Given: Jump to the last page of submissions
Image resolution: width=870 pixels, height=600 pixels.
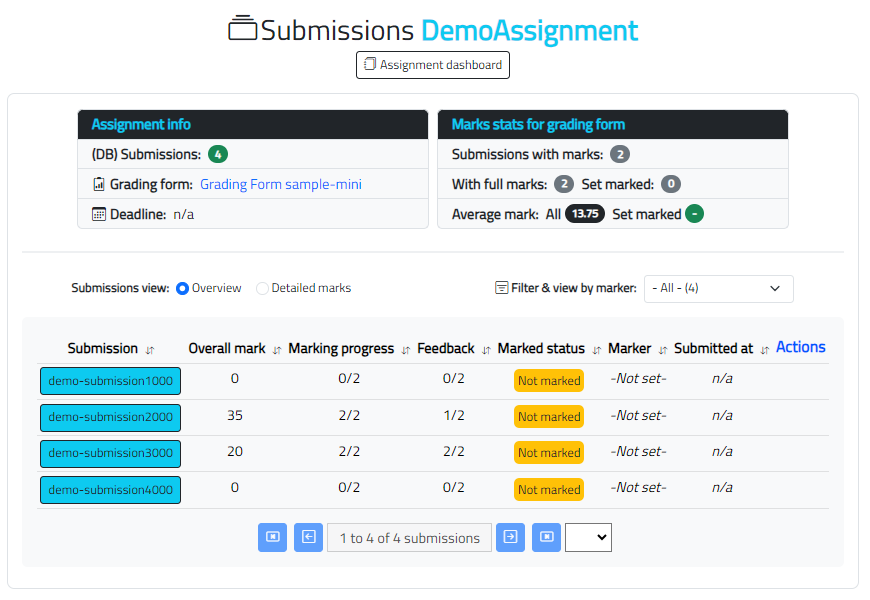Looking at the screenshot, I should 546,537.
